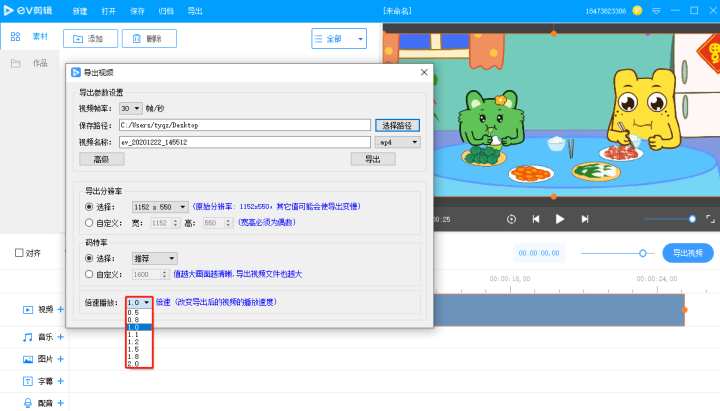This screenshot has height=411, width=720.
Task: Select resolution 选择 radio button
Action: 89,207
